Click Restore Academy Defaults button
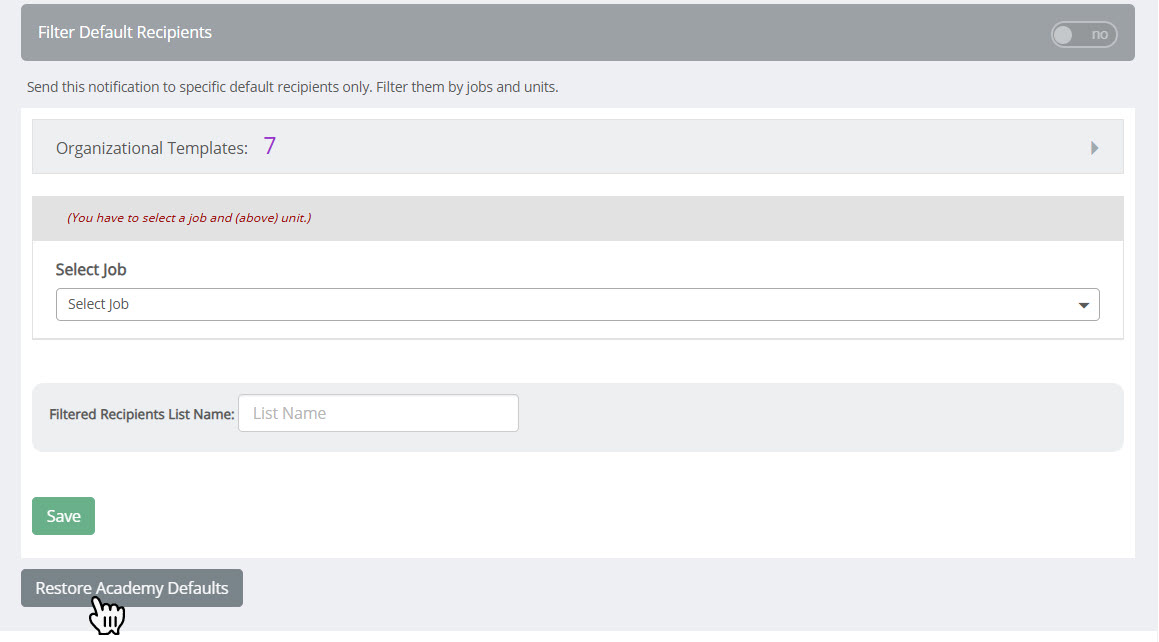Image resolution: width=1159 pixels, height=642 pixels. click(x=132, y=588)
